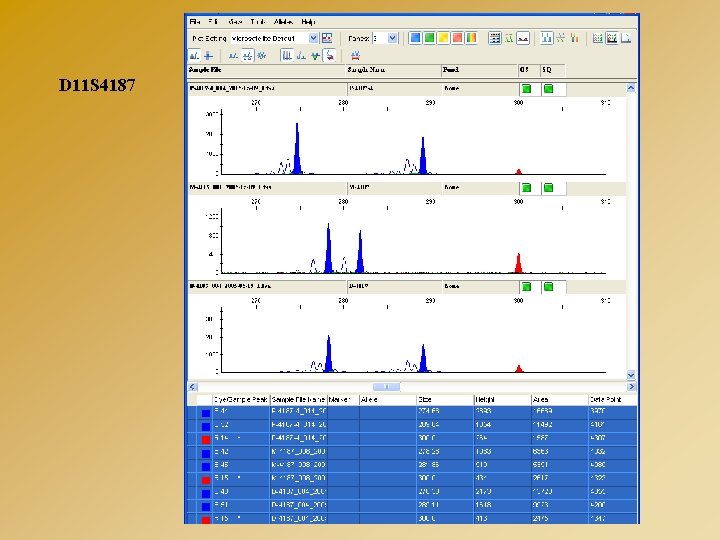
Task: Click the first blue peak in the bottom plot
Action: coord(328,354)
